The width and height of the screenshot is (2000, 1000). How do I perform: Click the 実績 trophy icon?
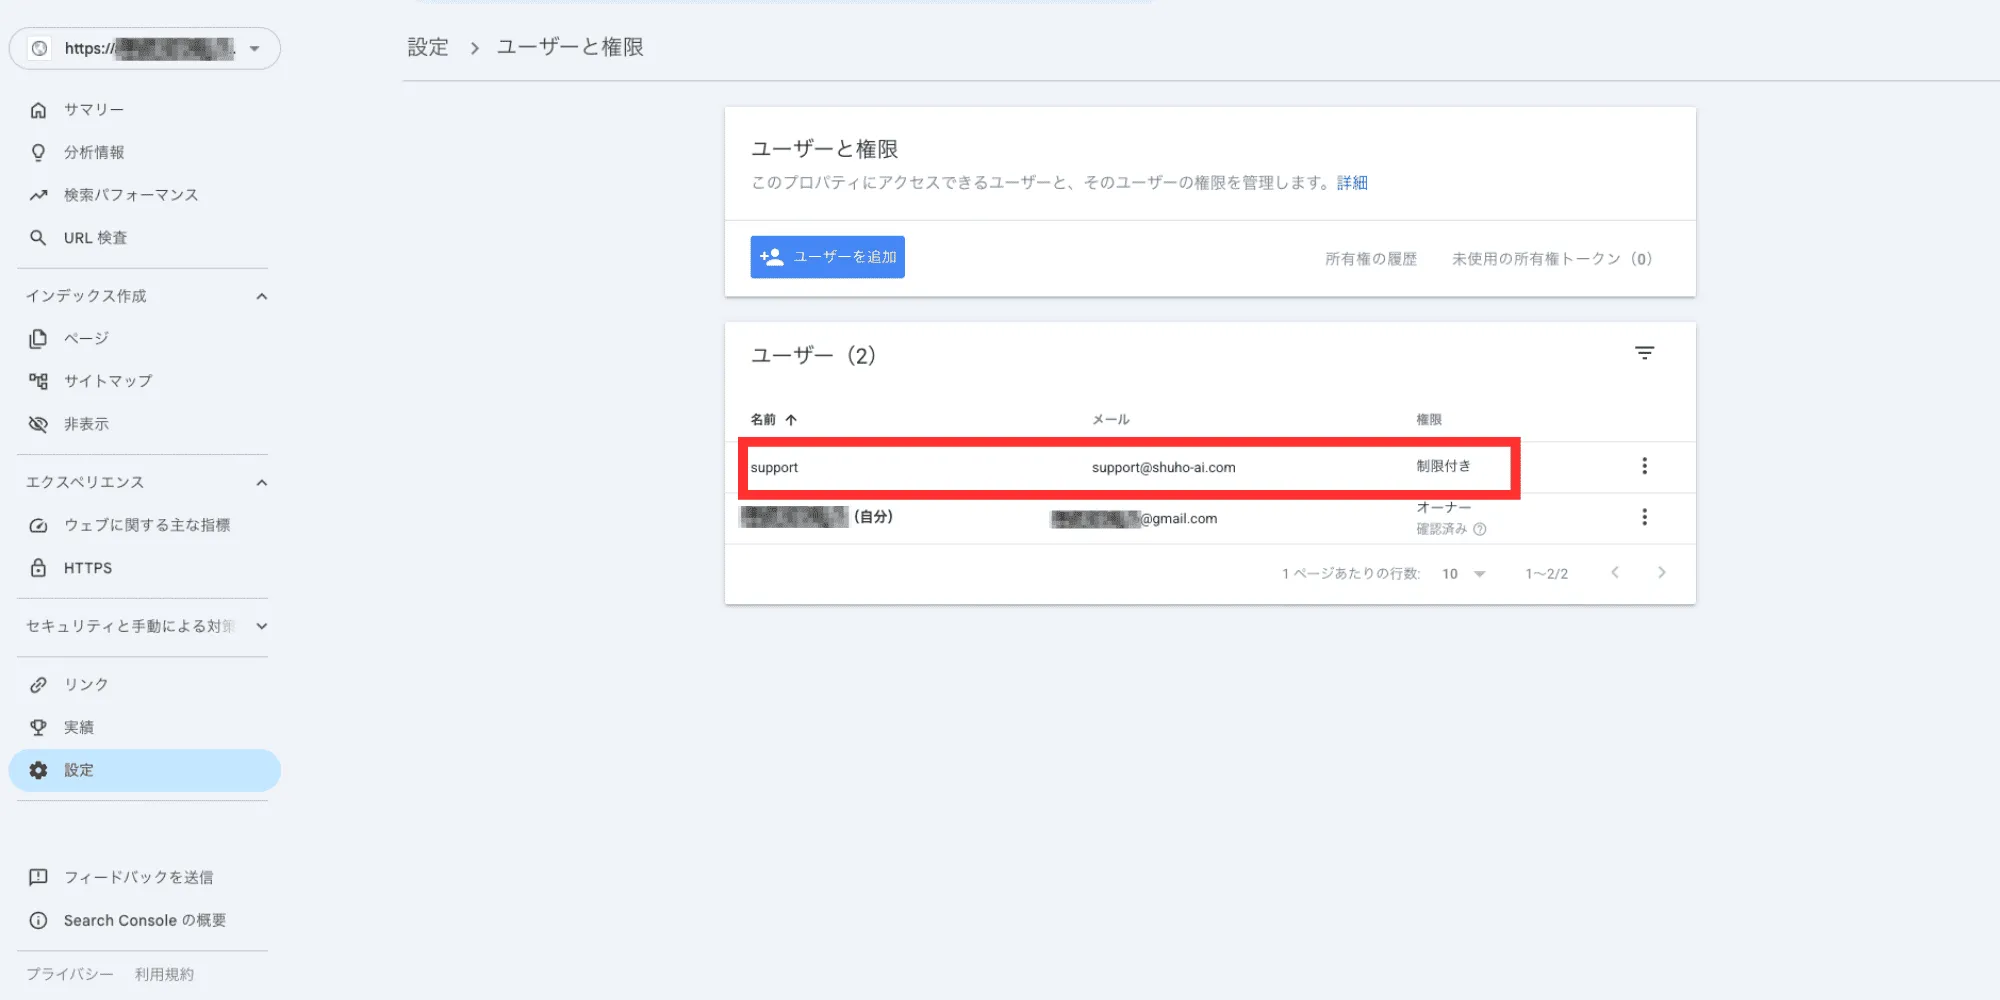tap(38, 727)
